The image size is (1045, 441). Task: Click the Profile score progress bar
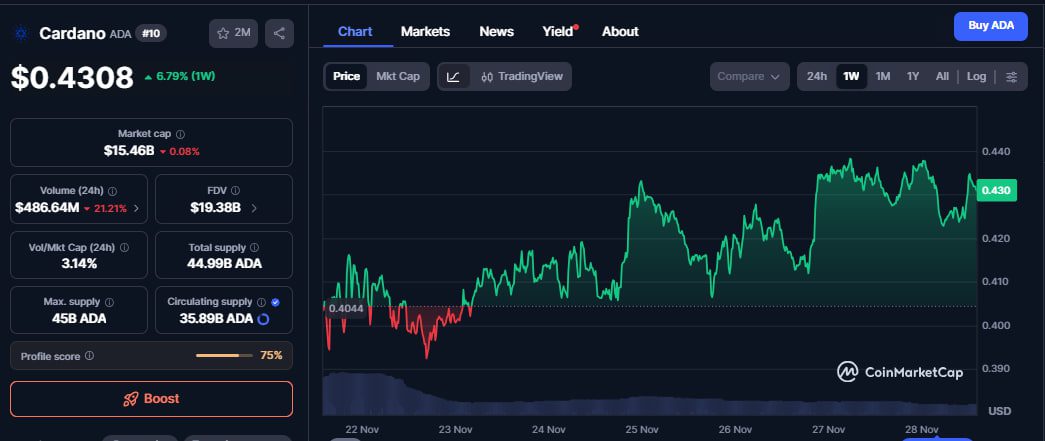click(224, 356)
